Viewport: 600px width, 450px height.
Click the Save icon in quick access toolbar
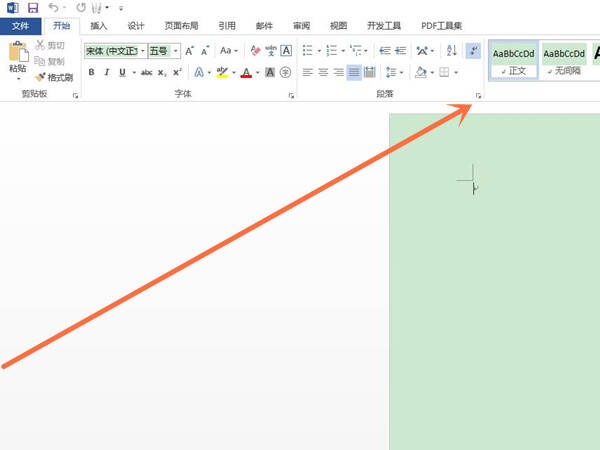(33, 8)
